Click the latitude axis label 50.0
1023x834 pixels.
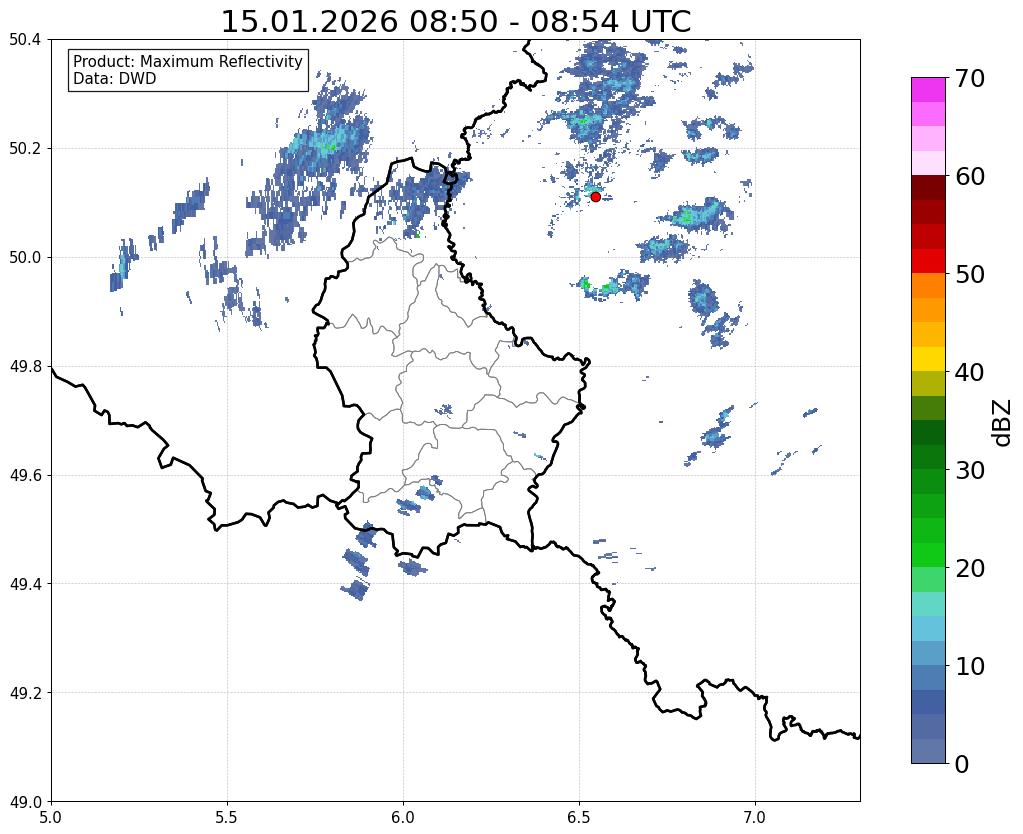tap(25, 258)
